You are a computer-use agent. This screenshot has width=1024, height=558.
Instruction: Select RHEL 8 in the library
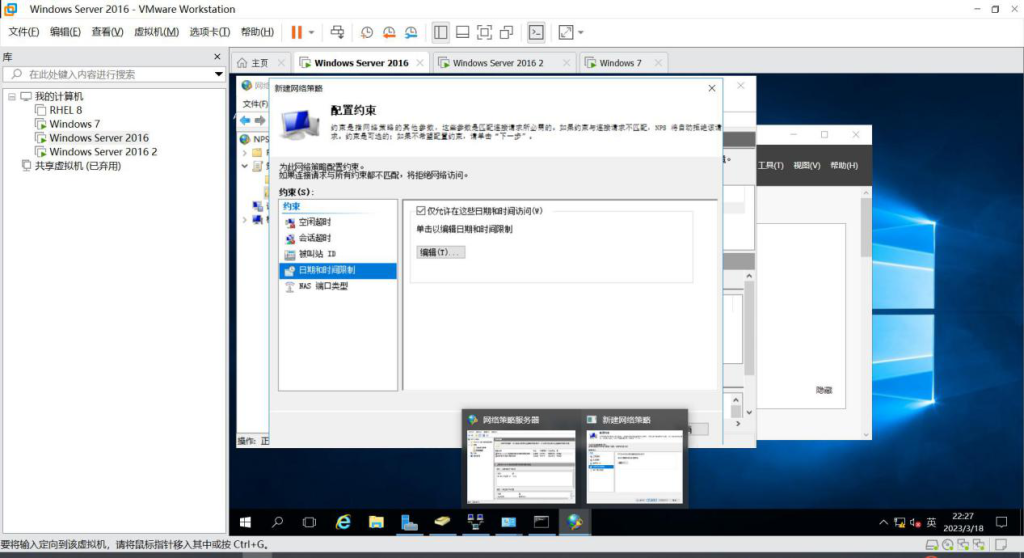coord(65,110)
